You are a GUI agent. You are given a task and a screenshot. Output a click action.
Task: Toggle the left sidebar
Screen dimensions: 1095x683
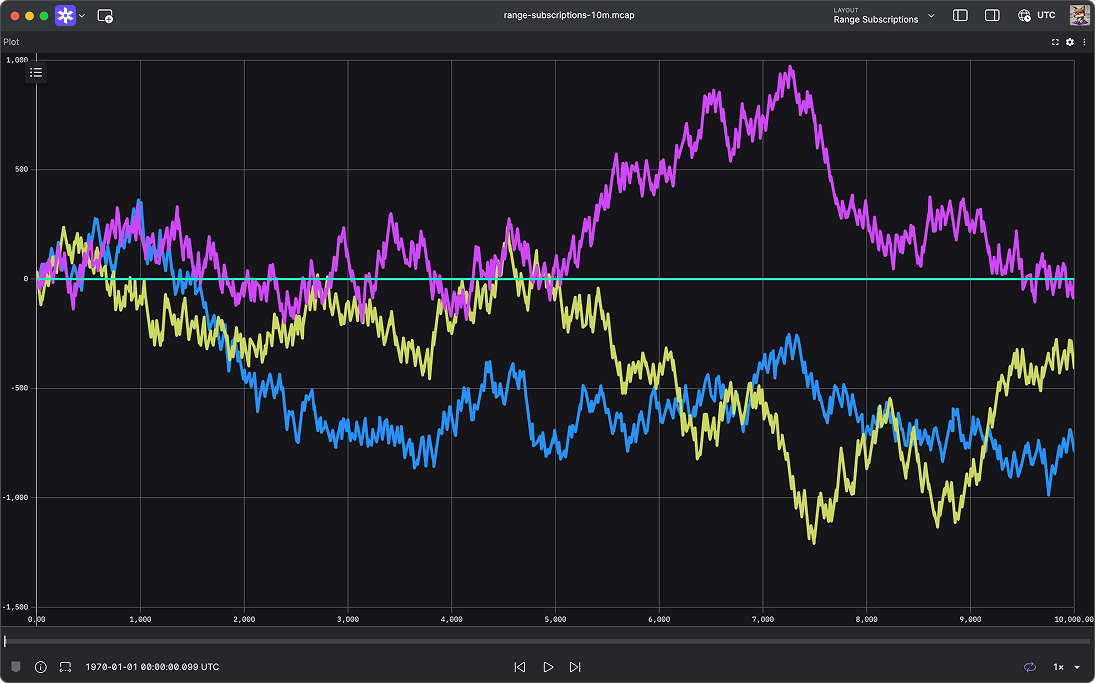pyautogui.click(x=960, y=15)
